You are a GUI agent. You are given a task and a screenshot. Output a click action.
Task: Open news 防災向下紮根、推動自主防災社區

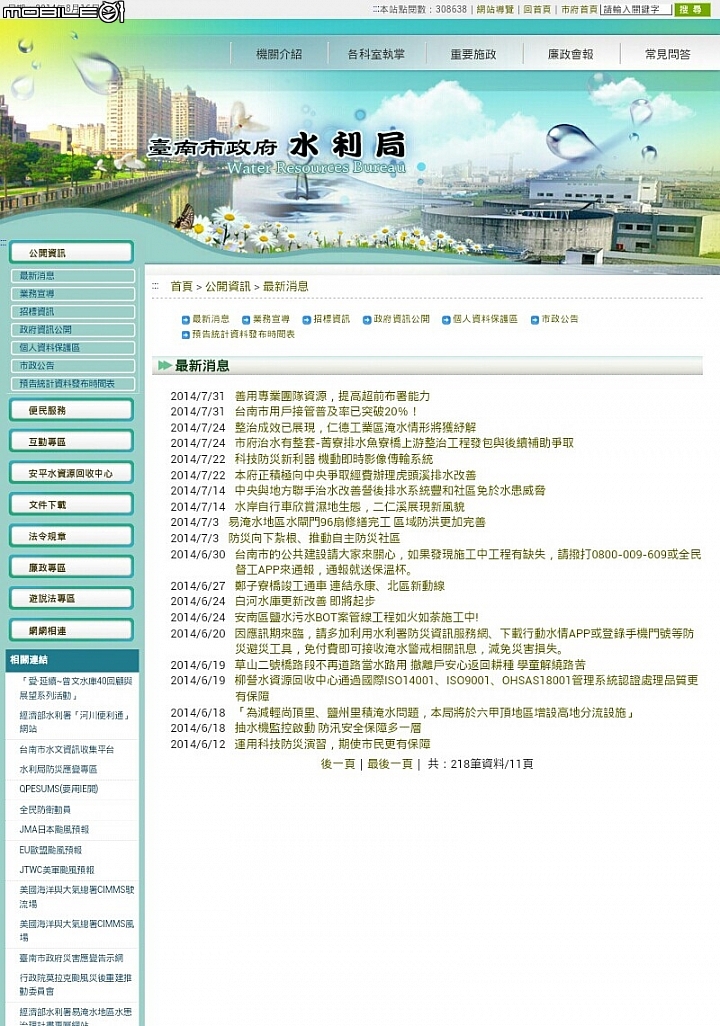314,538
